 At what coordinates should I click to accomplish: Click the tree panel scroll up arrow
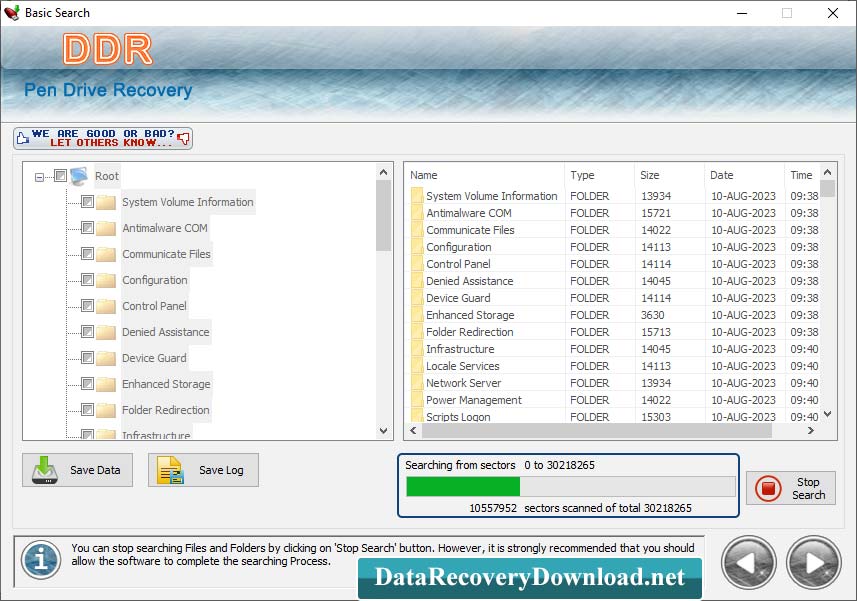(x=384, y=173)
